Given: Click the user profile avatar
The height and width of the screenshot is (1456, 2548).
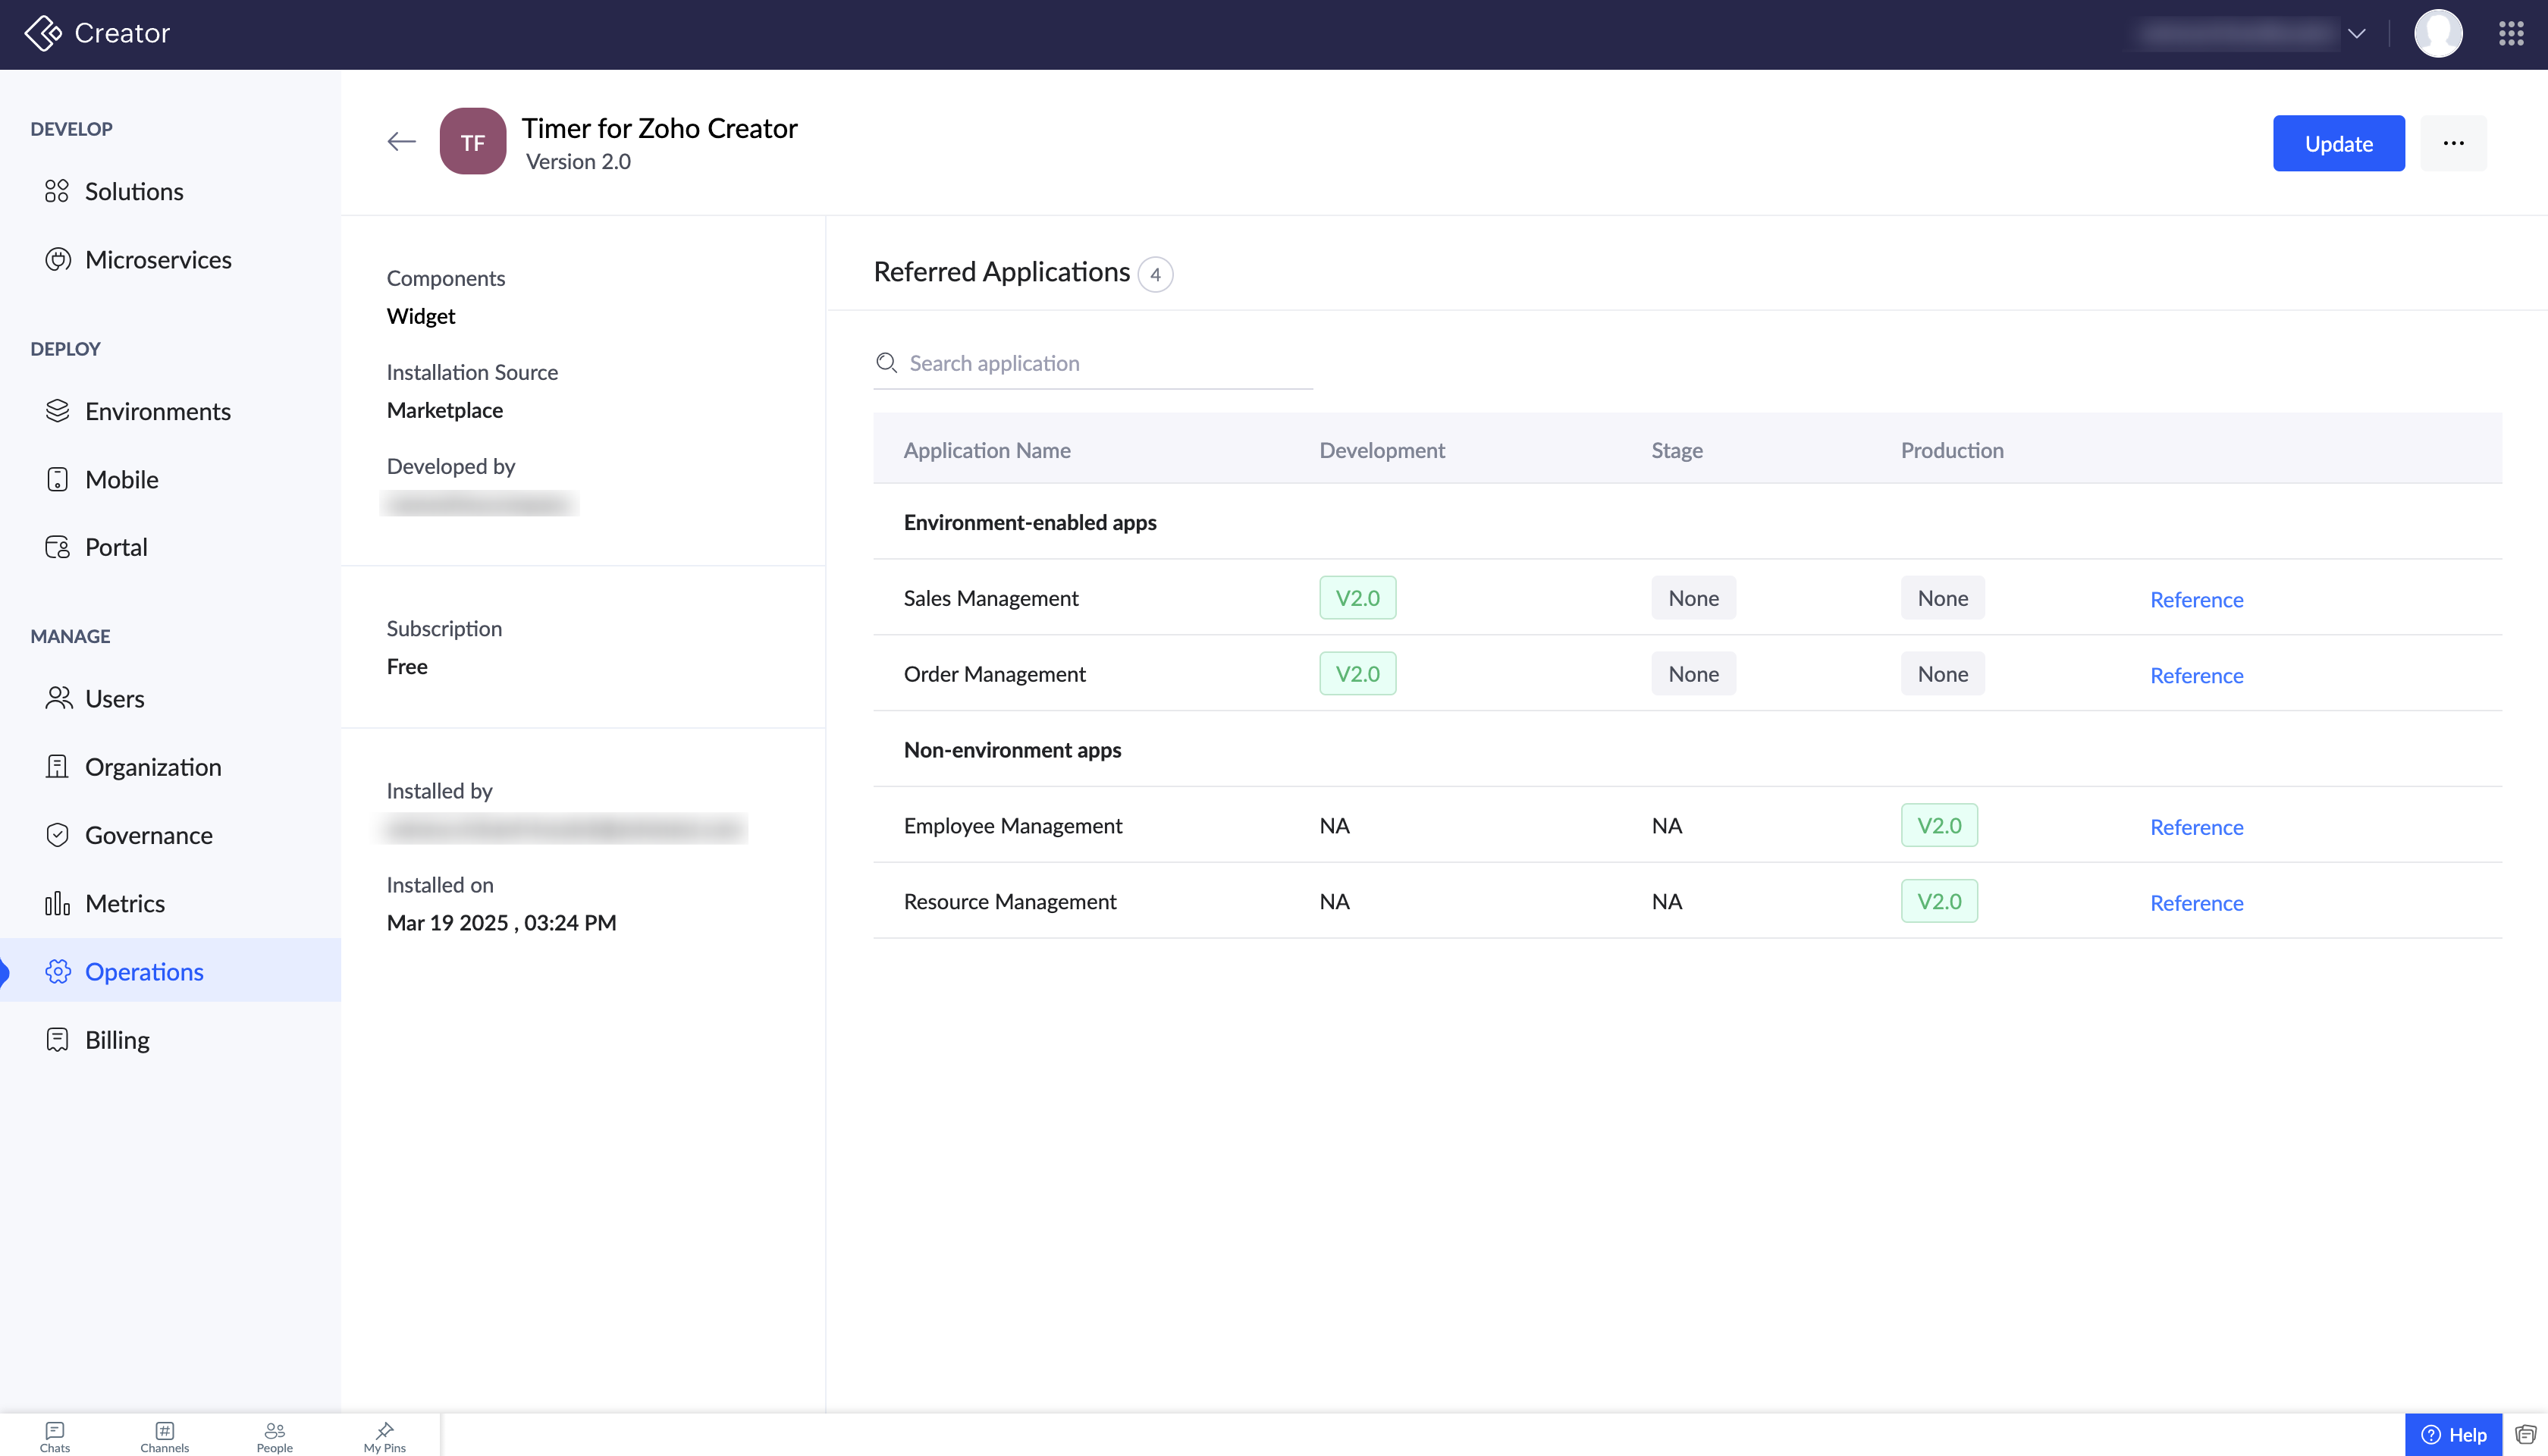Looking at the screenshot, I should click(2437, 34).
